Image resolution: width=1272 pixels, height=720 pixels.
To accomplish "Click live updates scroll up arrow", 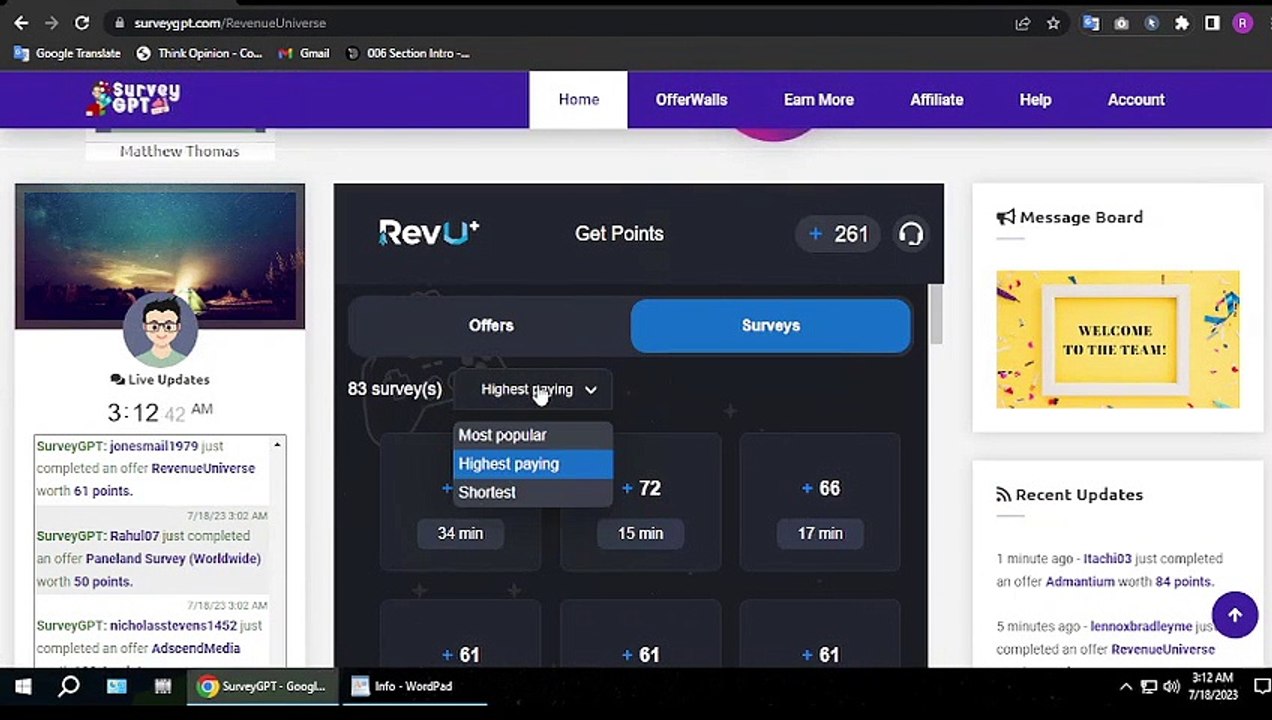I will point(278,445).
